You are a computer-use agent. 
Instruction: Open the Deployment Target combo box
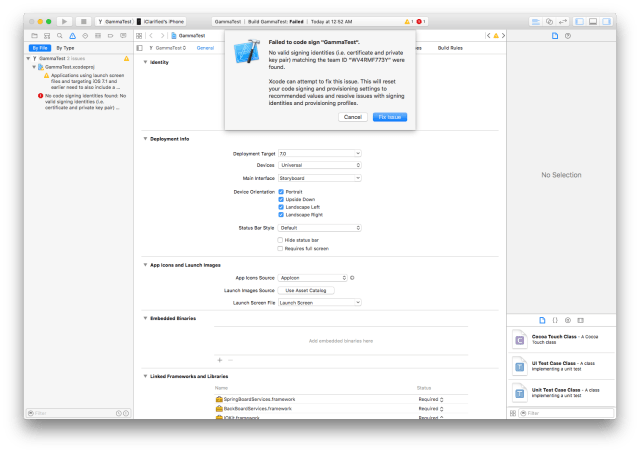pyautogui.click(x=320, y=154)
